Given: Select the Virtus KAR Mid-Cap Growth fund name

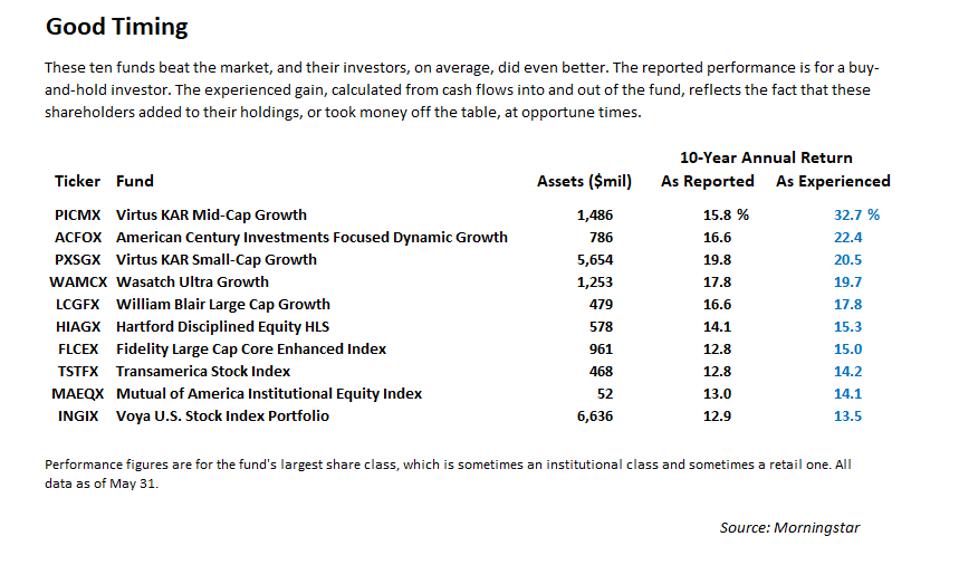Looking at the screenshot, I should click(x=211, y=215).
